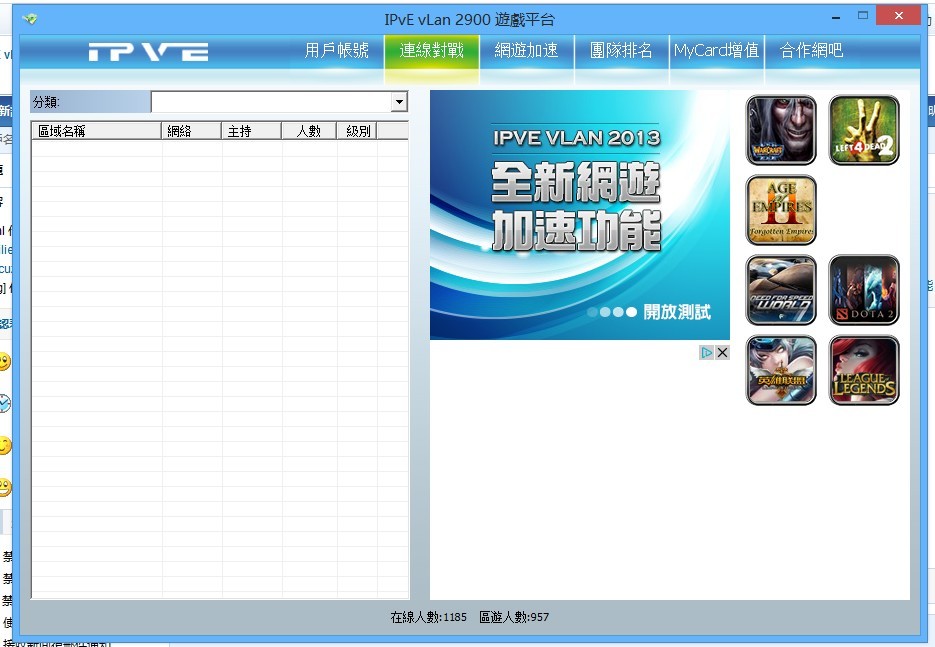Open the 網遊加速 tab
This screenshot has width=935, height=647.
[x=526, y=51]
